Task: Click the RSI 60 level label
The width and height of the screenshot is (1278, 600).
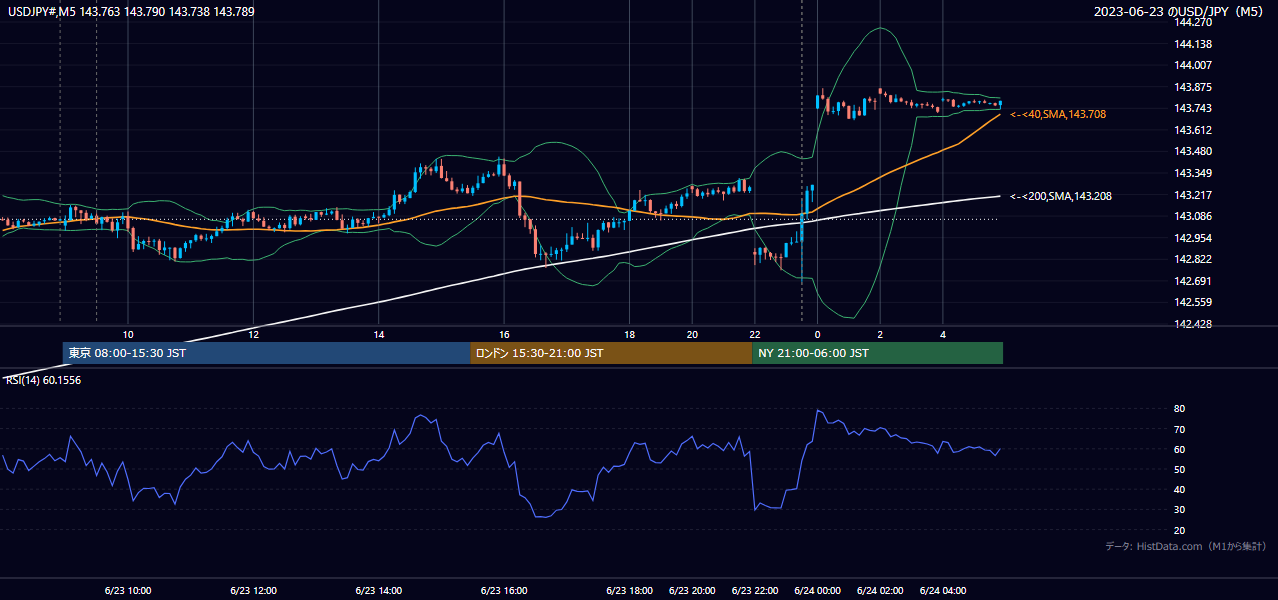Action: [x=1179, y=449]
